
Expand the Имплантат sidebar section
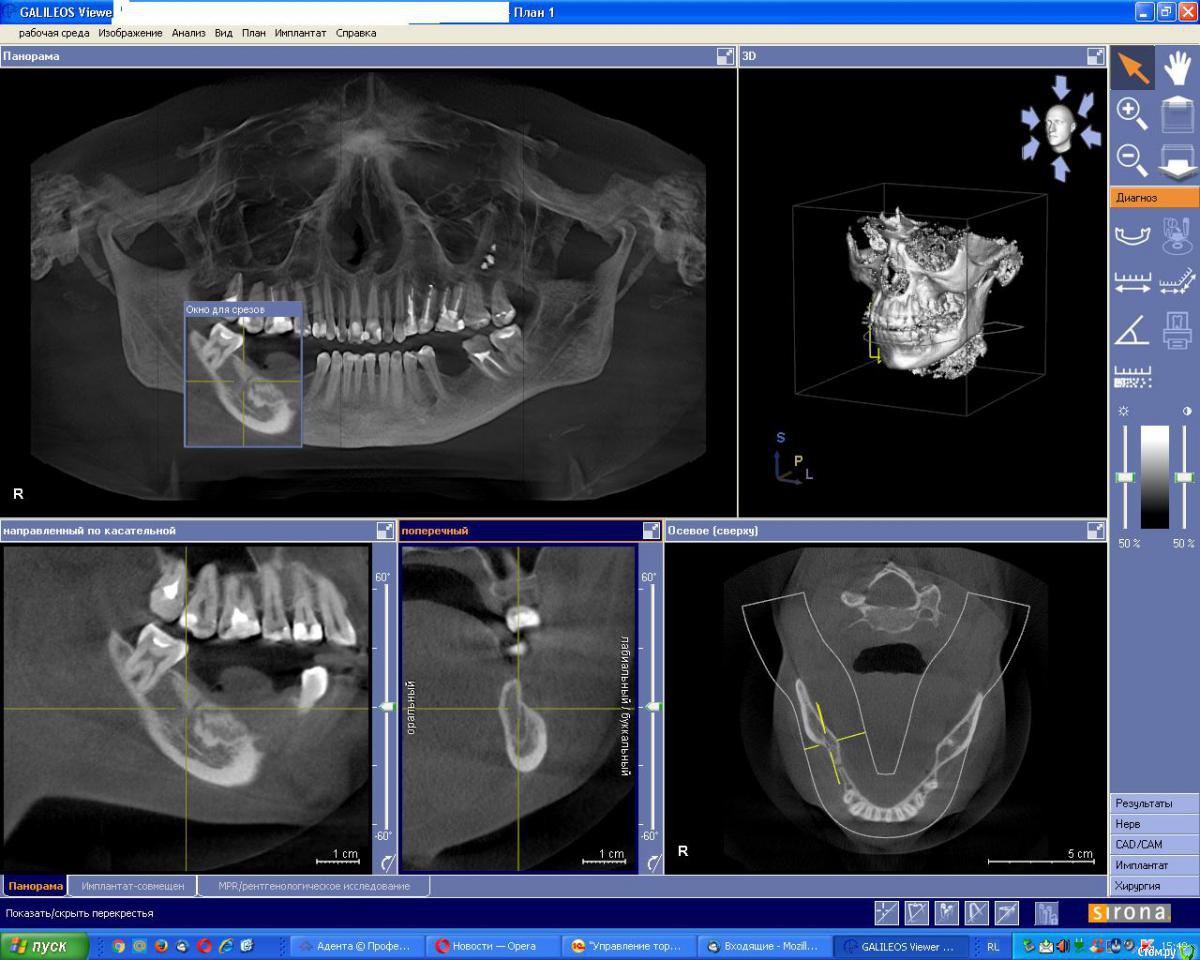pyautogui.click(x=1153, y=865)
